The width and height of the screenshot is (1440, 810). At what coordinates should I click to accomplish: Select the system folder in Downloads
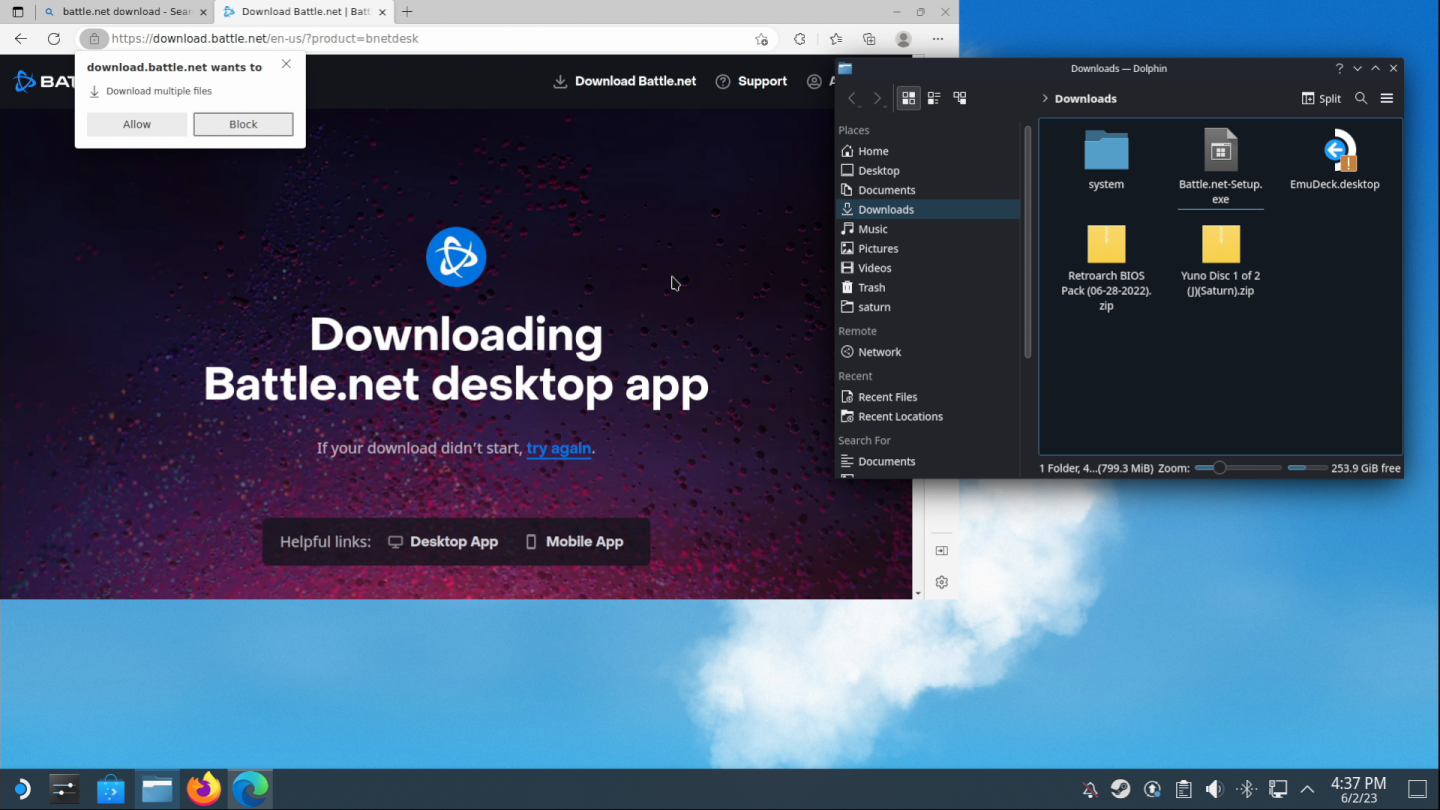point(1106,160)
